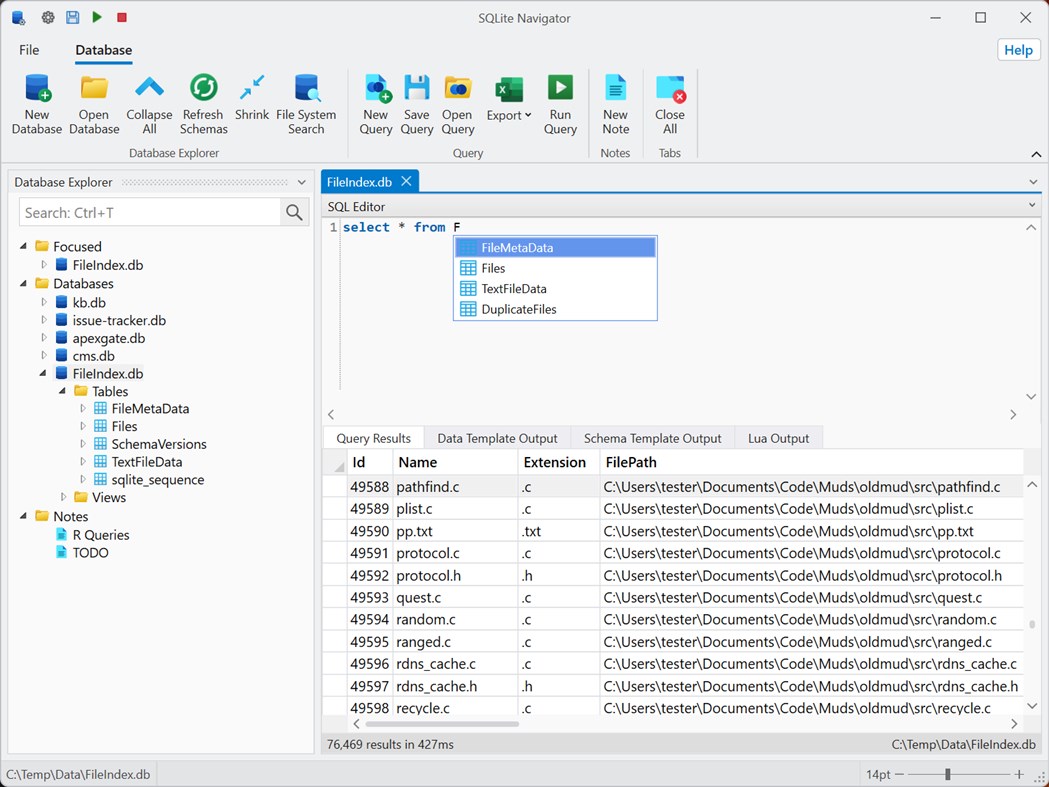Click the zoom-in plus button
1049x787 pixels.
pyautogui.click(x=1019, y=774)
